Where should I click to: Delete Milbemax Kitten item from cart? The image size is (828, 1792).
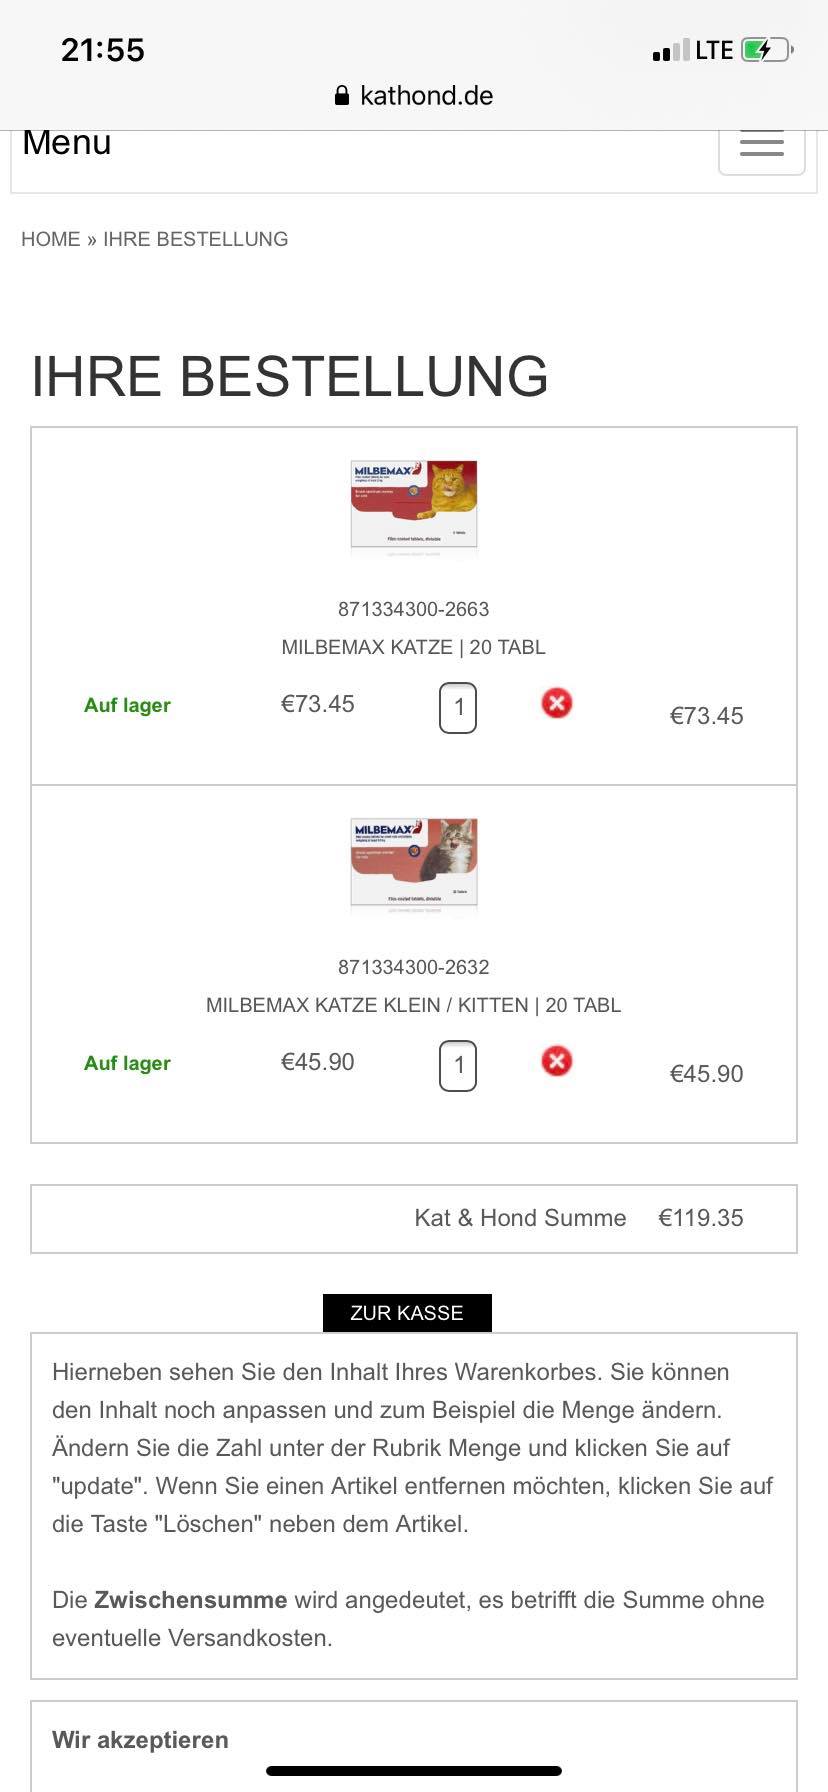[x=557, y=1061]
